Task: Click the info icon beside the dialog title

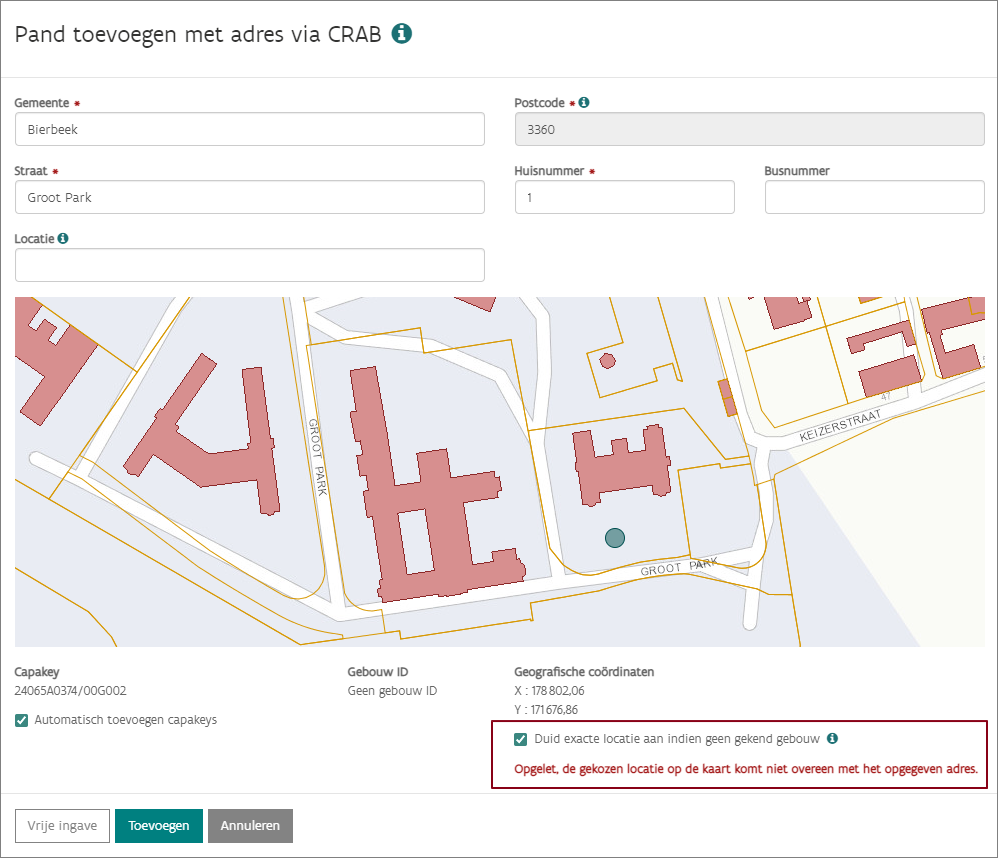Action: pos(402,33)
